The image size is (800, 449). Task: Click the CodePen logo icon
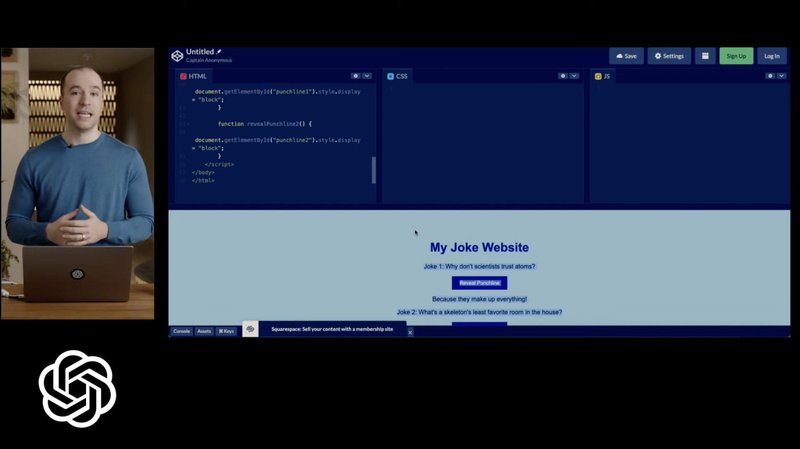click(177, 56)
